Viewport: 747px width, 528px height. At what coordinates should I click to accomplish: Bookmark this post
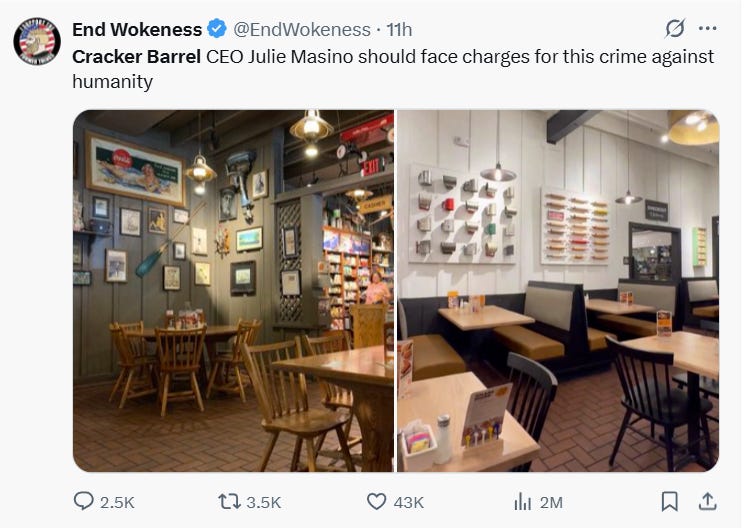[x=670, y=501]
